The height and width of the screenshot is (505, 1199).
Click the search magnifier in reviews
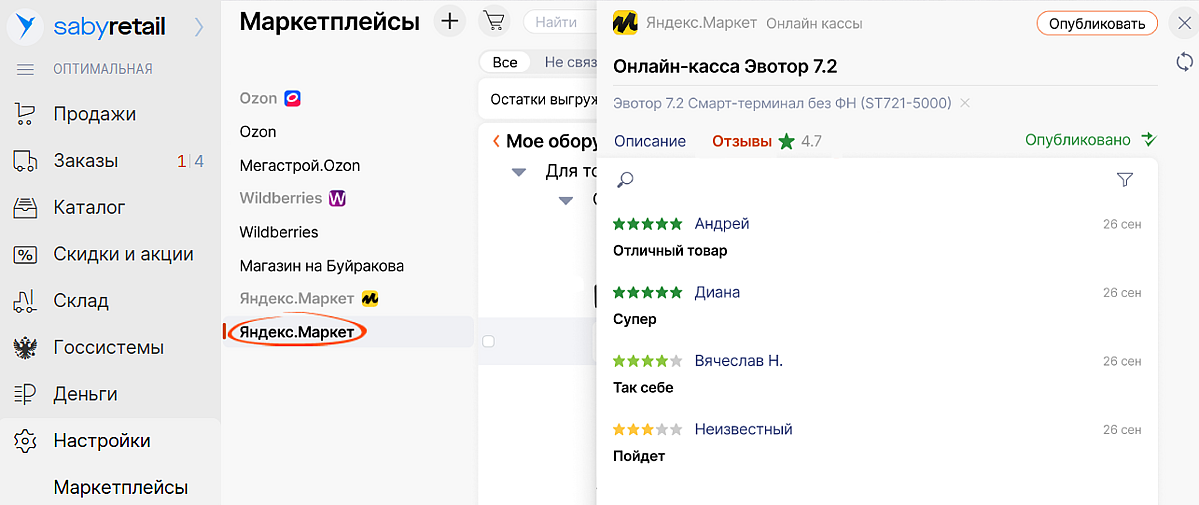click(626, 180)
